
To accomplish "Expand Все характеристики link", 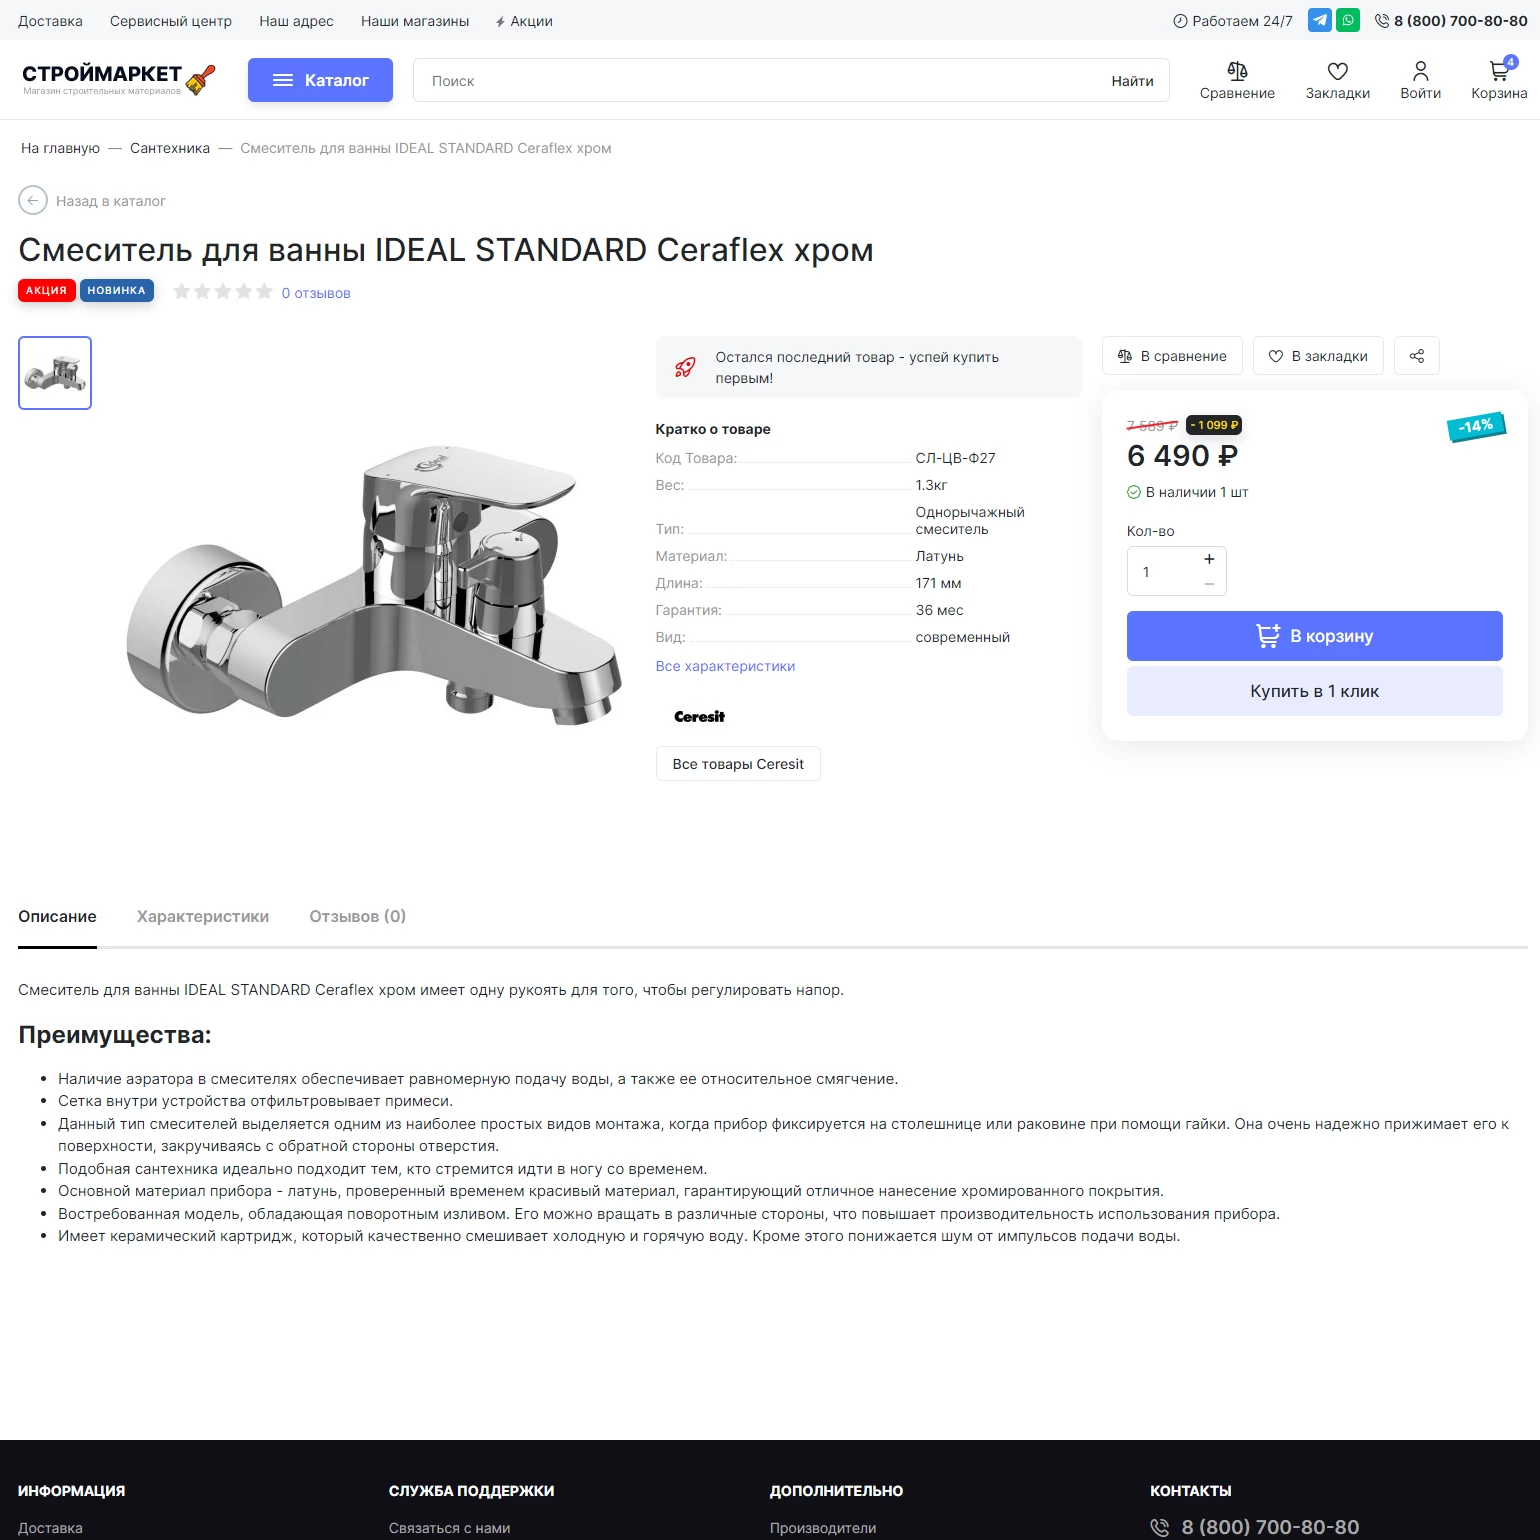I will click(725, 666).
